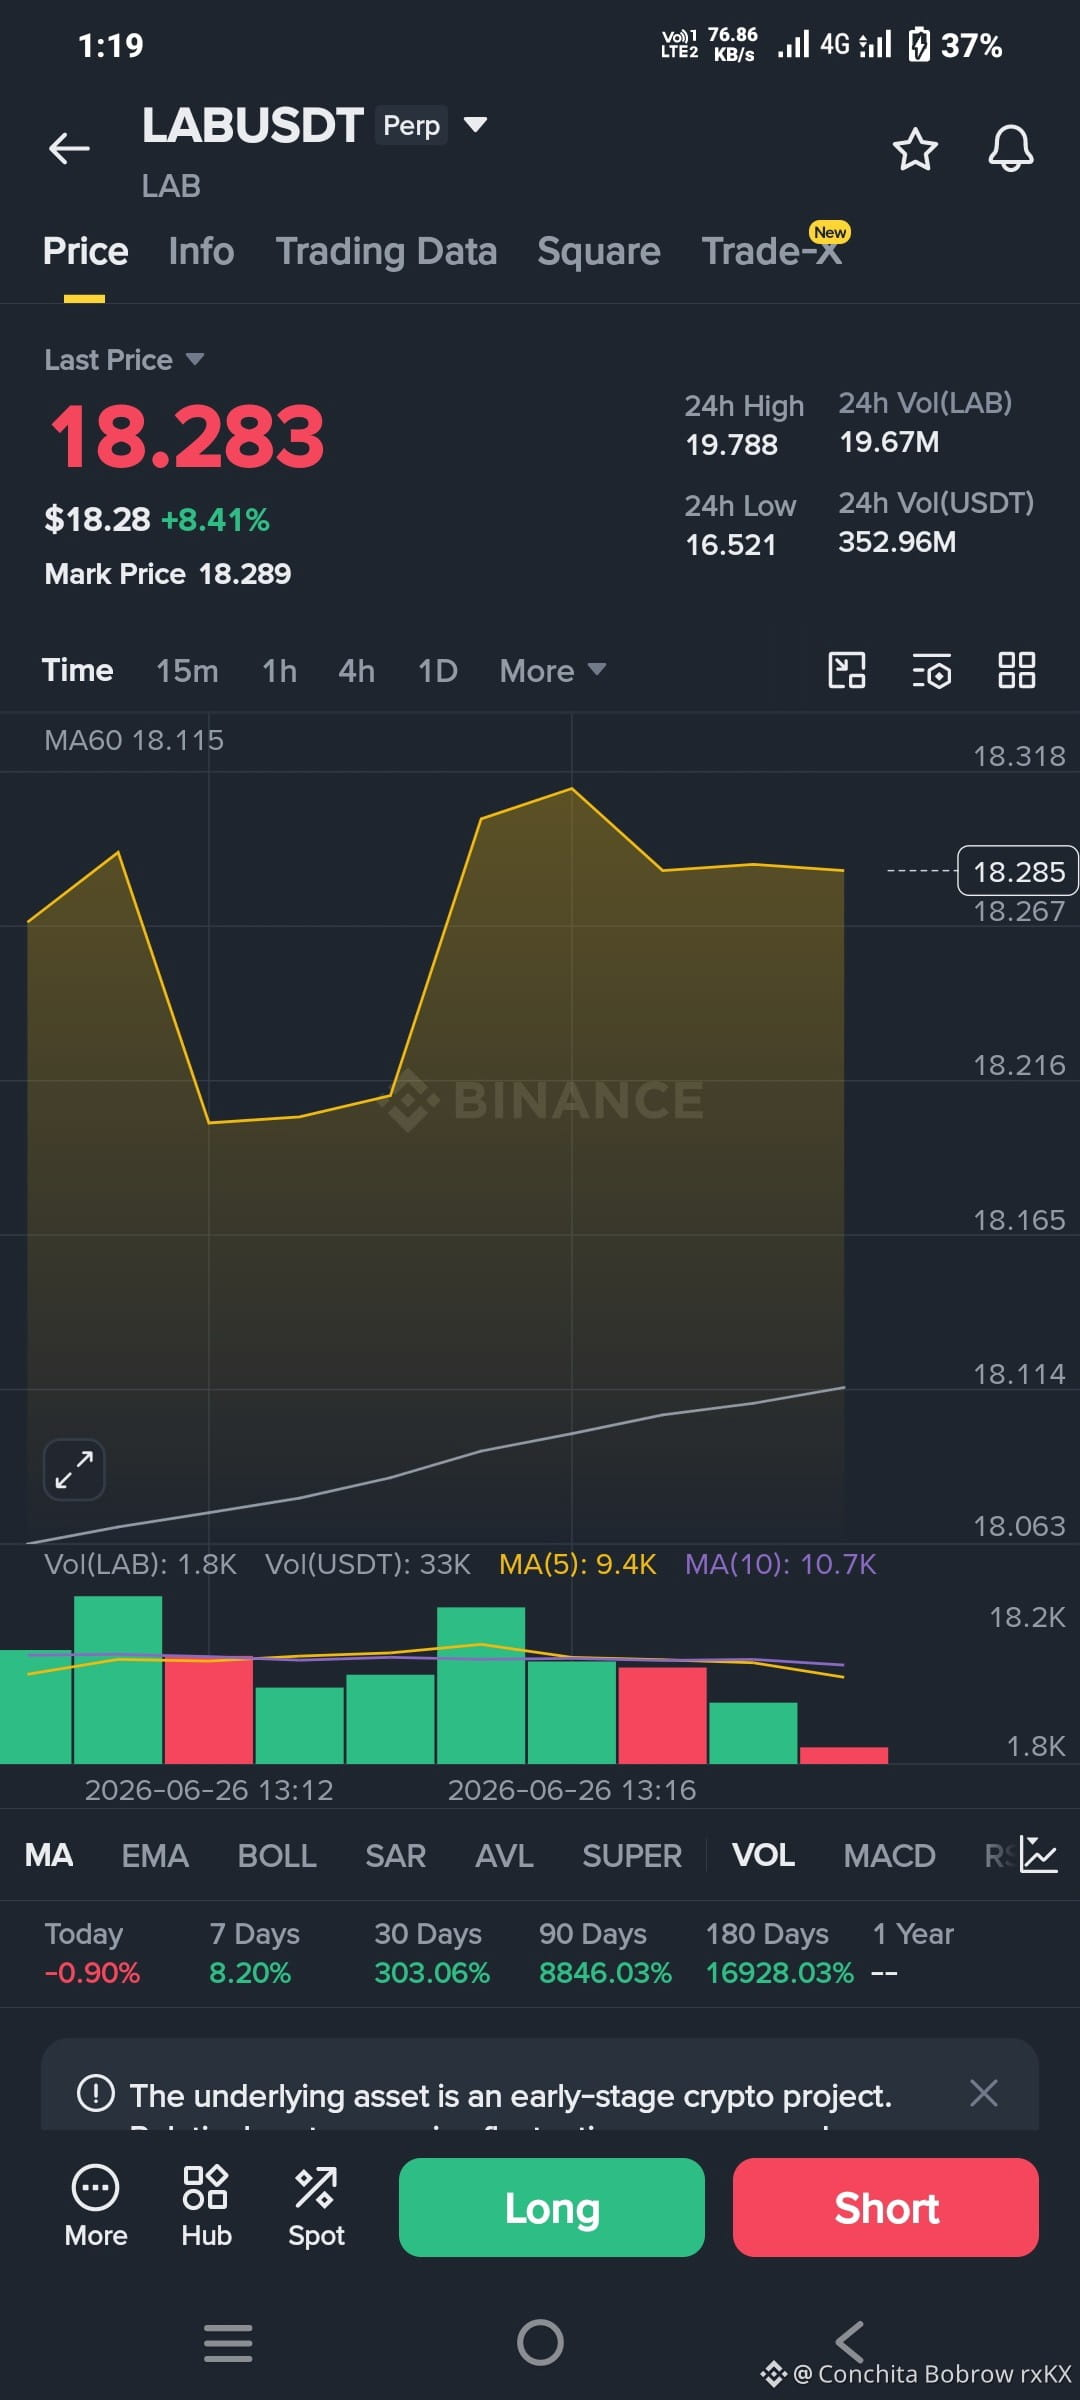Tap the 24h Vol(LAB) value 19.67M
Viewport: 1080px width, 2400px height.
(x=889, y=442)
